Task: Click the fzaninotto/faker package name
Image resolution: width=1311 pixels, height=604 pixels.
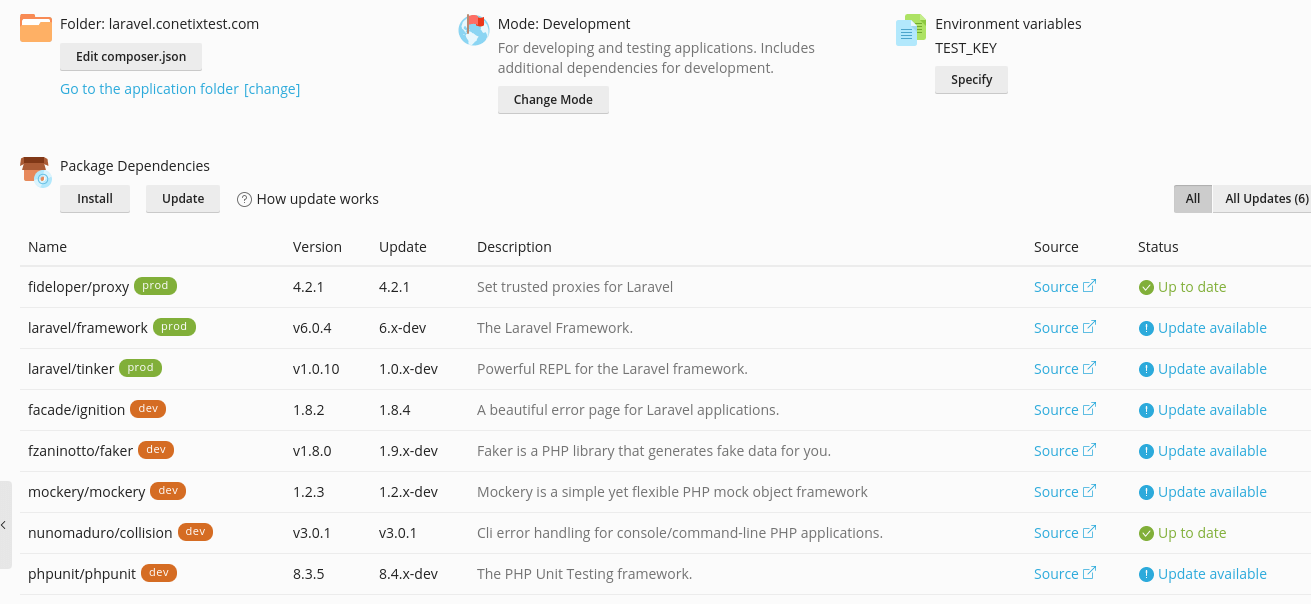Action: (80, 451)
